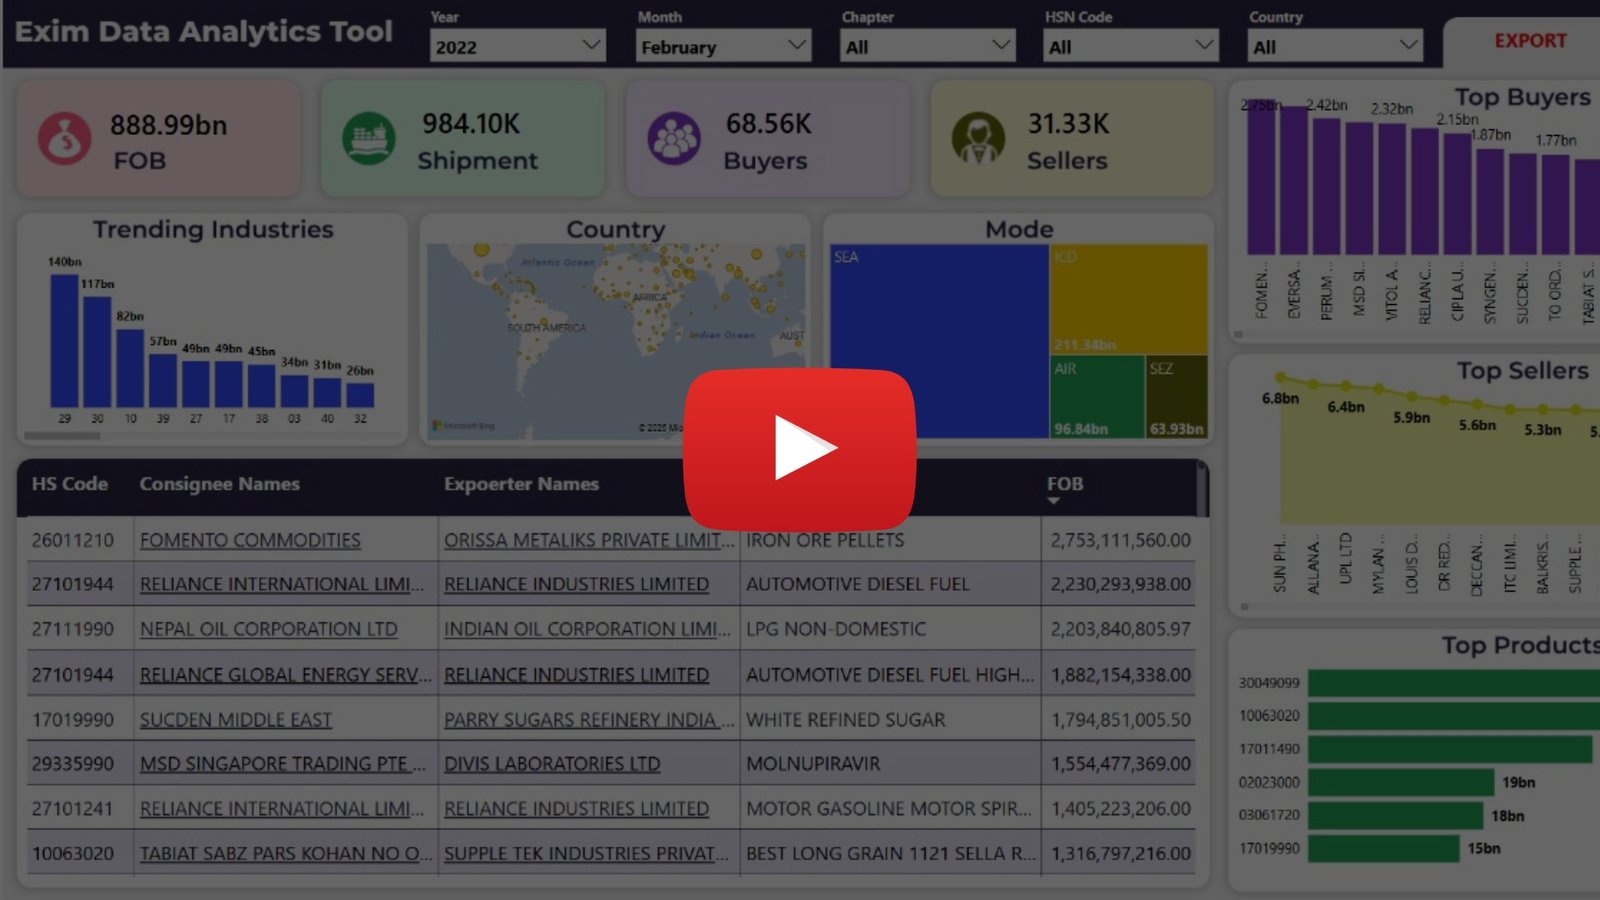Viewport: 1600px width, 900px height.
Task: Click the Exim Data Analytics Tool title
Action: coord(203,32)
